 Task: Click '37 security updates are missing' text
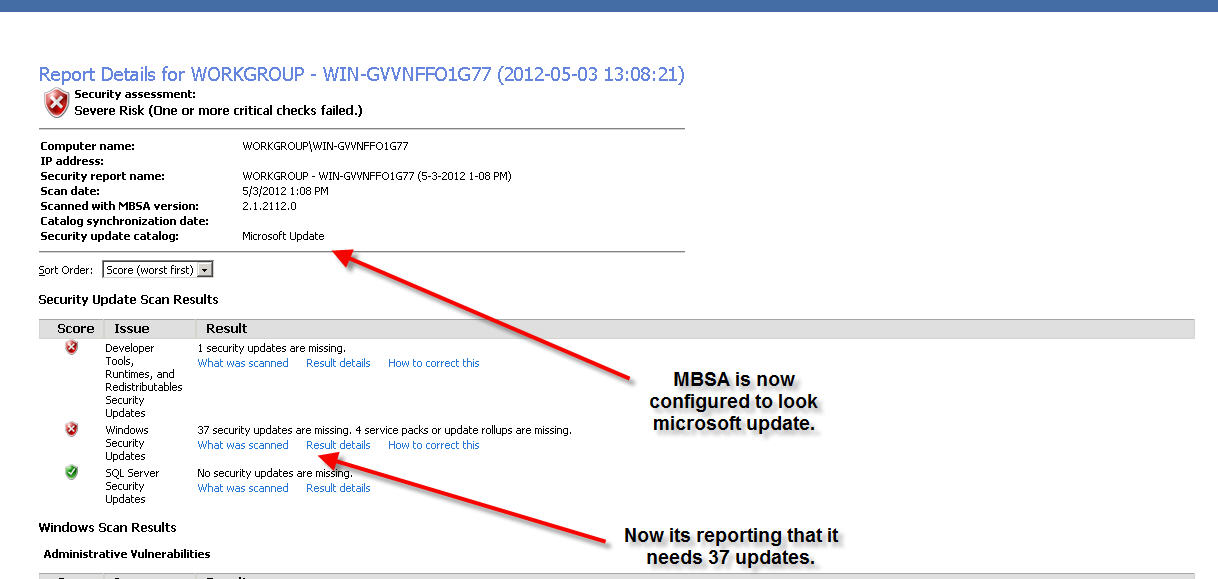click(274, 430)
